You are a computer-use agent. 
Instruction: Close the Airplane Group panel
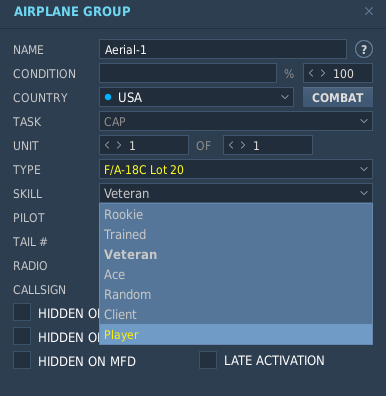click(x=369, y=11)
